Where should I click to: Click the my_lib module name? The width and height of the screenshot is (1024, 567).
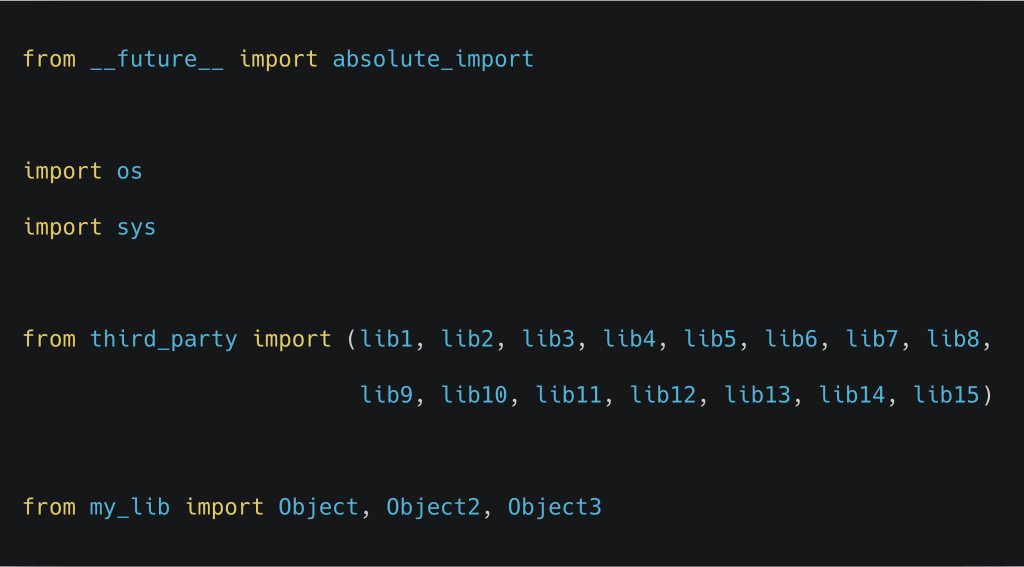click(x=130, y=507)
